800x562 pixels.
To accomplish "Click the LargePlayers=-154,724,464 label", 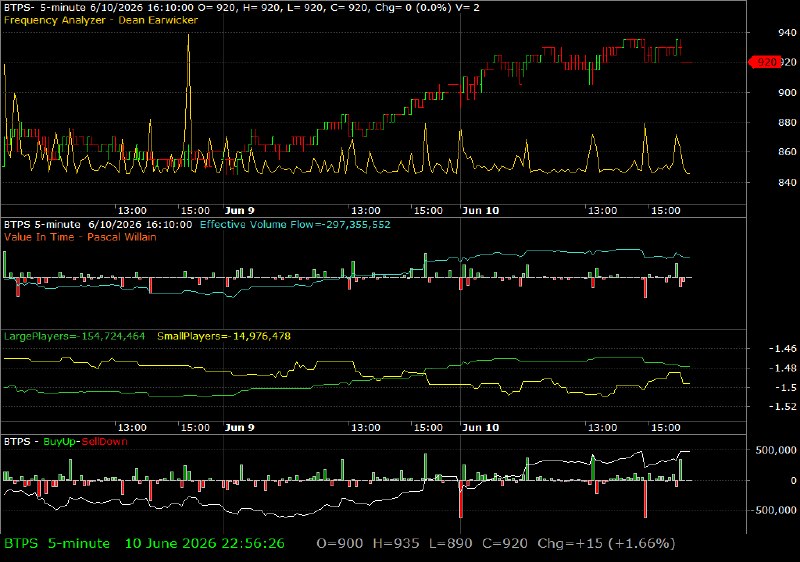I will tap(74, 336).
